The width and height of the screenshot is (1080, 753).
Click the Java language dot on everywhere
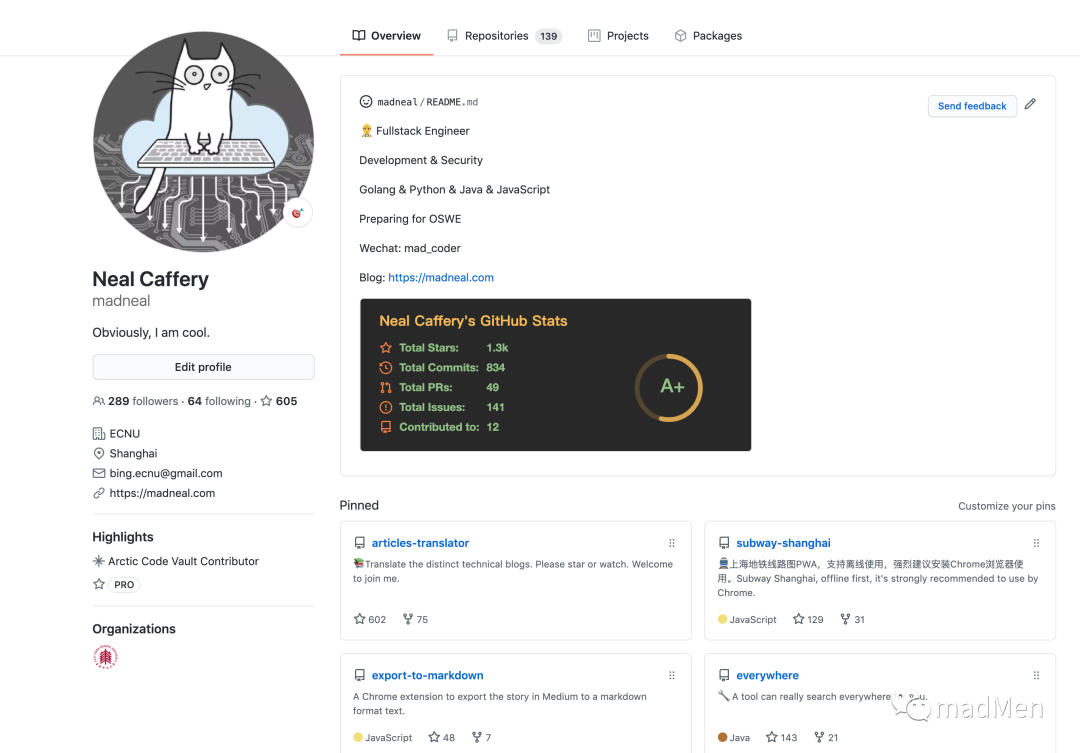(723, 737)
